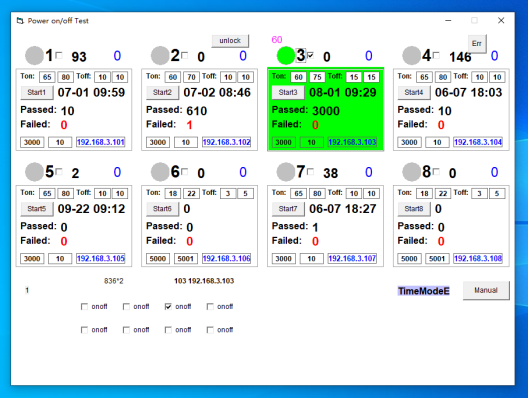The image size is (528, 399).
Task: Enable the checkbox beside channel 1
Action: tap(59, 55)
